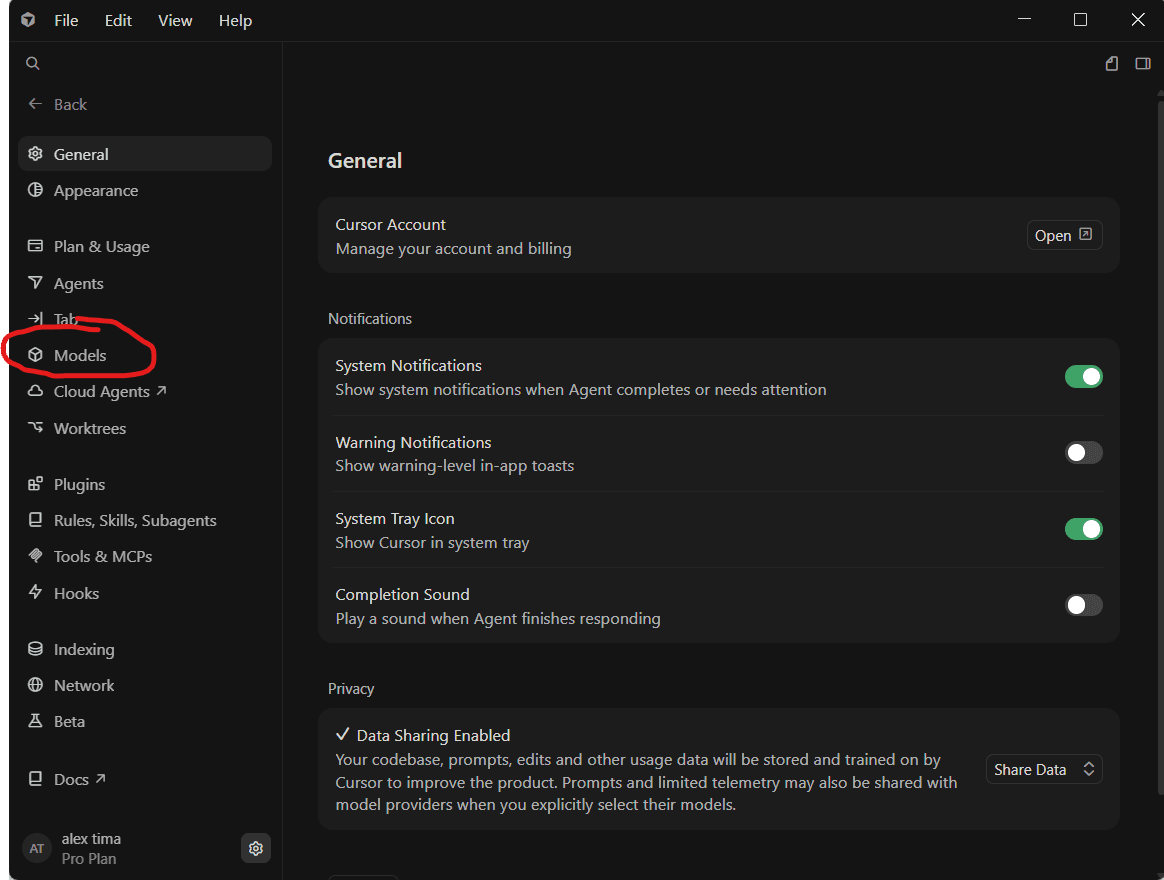Click the 'Cursor Account' label
Image resolution: width=1164 pixels, height=880 pixels.
(390, 224)
